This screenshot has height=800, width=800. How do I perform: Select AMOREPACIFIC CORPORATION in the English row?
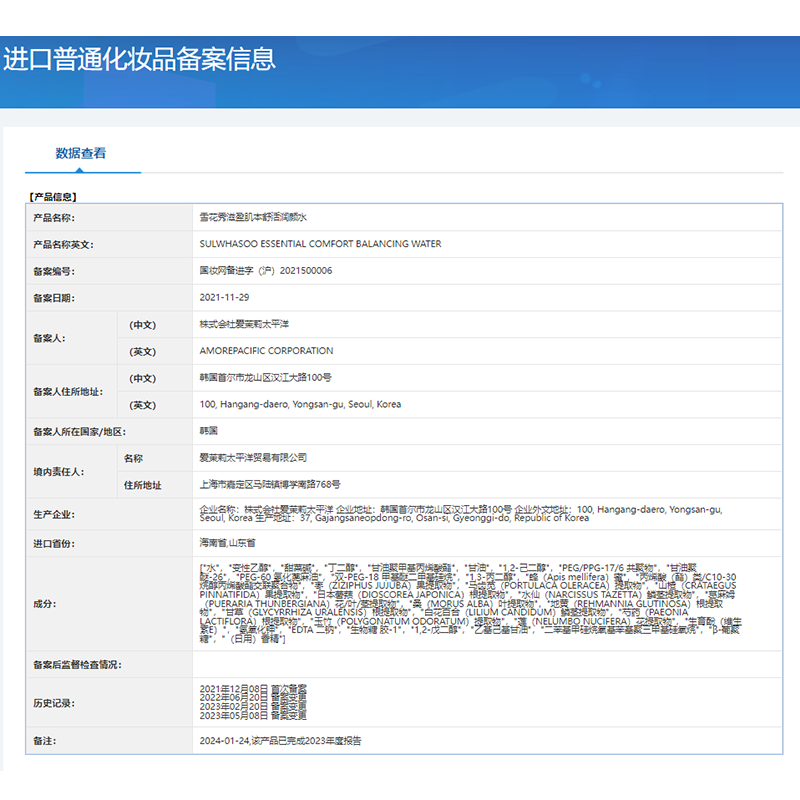(x=265, y=351)
